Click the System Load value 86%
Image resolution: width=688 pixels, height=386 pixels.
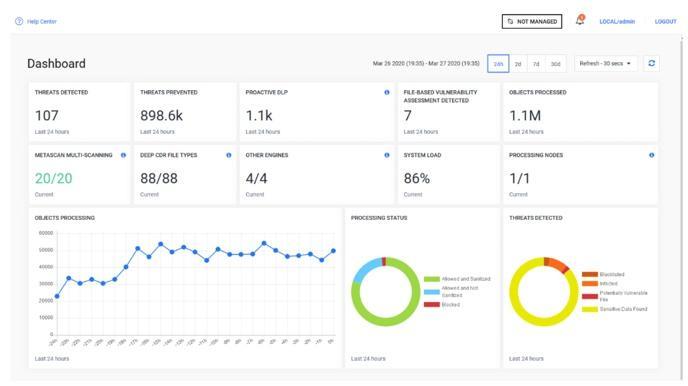coord(417,179)
